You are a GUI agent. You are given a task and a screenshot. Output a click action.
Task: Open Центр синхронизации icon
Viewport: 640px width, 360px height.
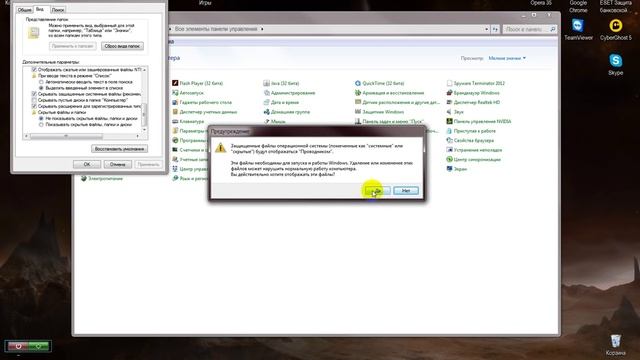[473, 160]
